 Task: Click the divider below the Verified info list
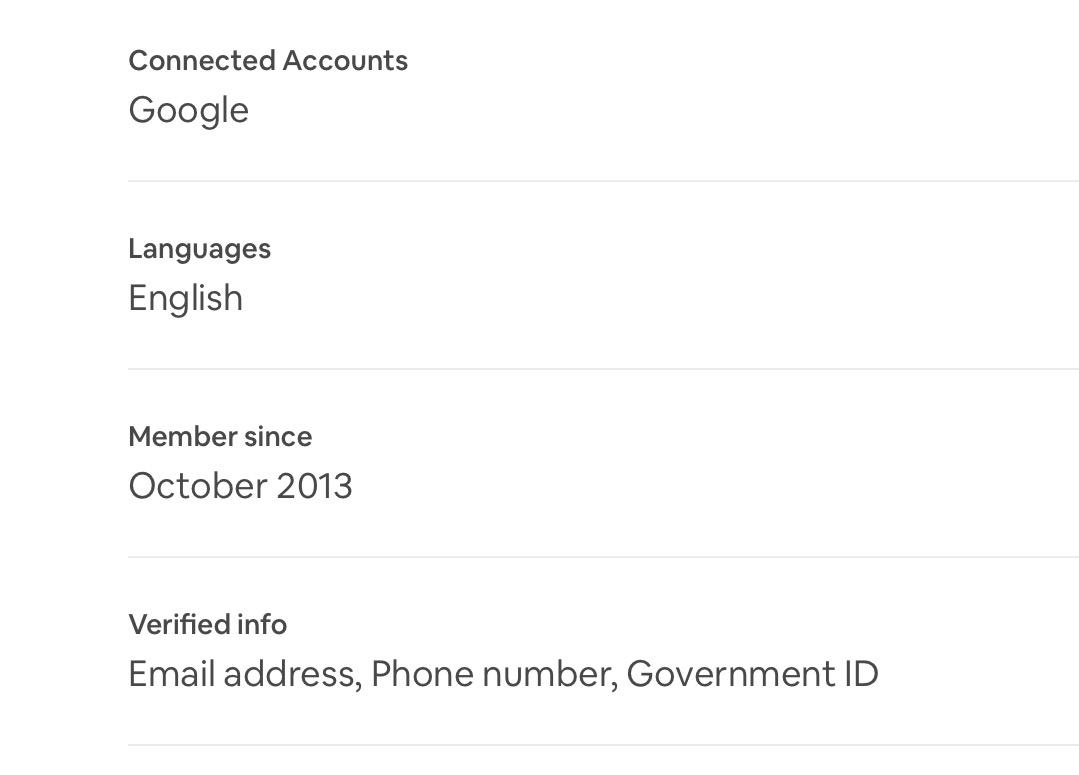coord(603,745)
